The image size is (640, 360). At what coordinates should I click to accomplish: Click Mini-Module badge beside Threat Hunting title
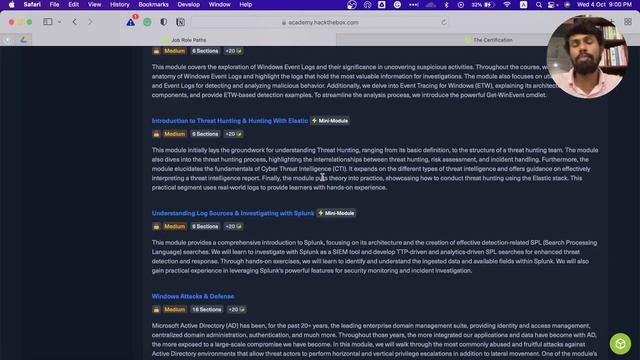tap(330, 121)
